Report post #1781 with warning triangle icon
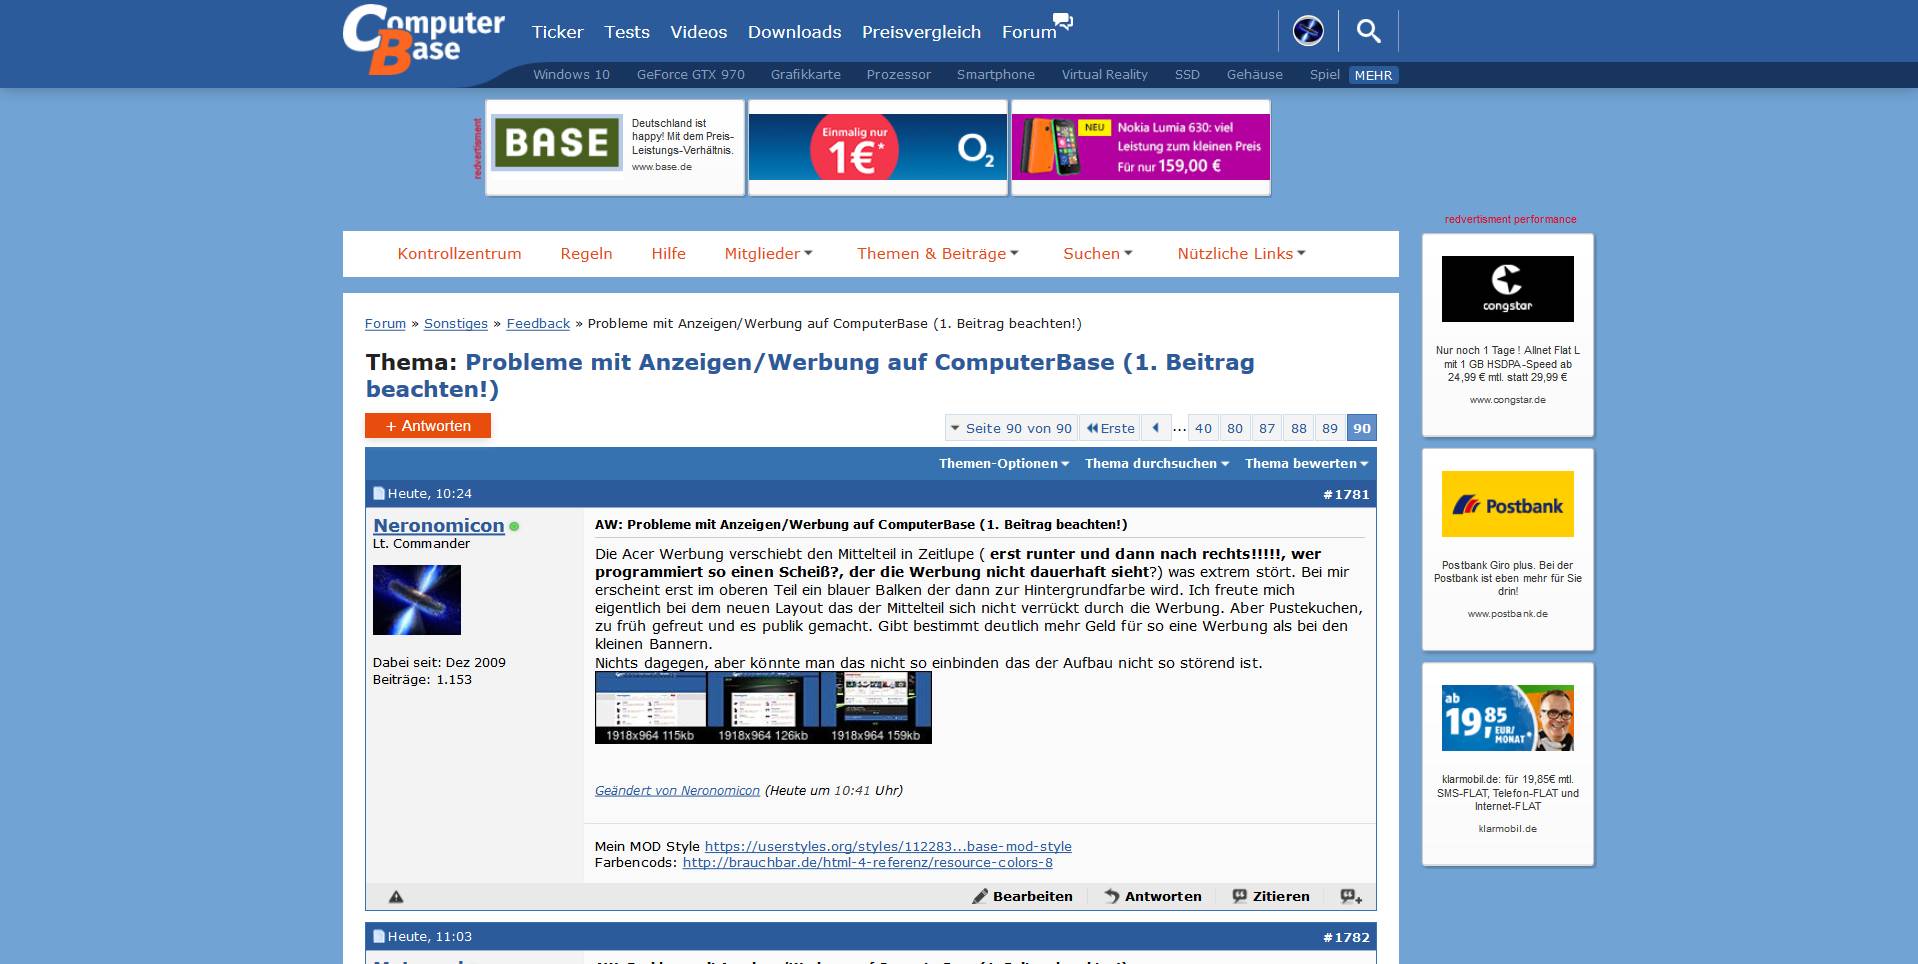The image size is (1918, 964). point(396,897)
